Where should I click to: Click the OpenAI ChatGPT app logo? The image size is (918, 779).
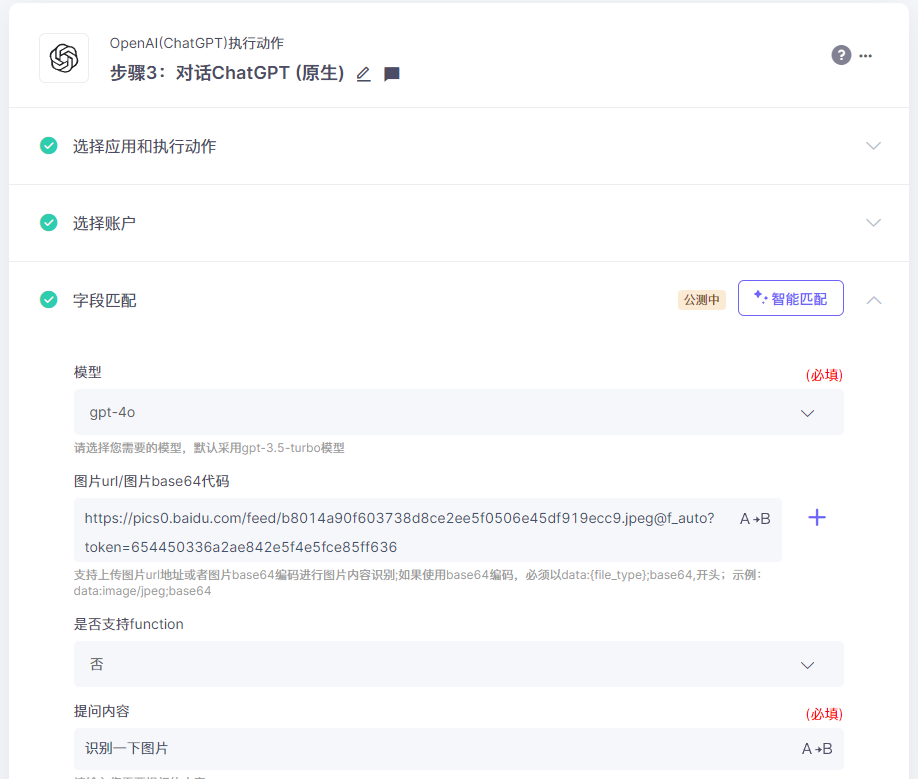(x=64, y=58)
